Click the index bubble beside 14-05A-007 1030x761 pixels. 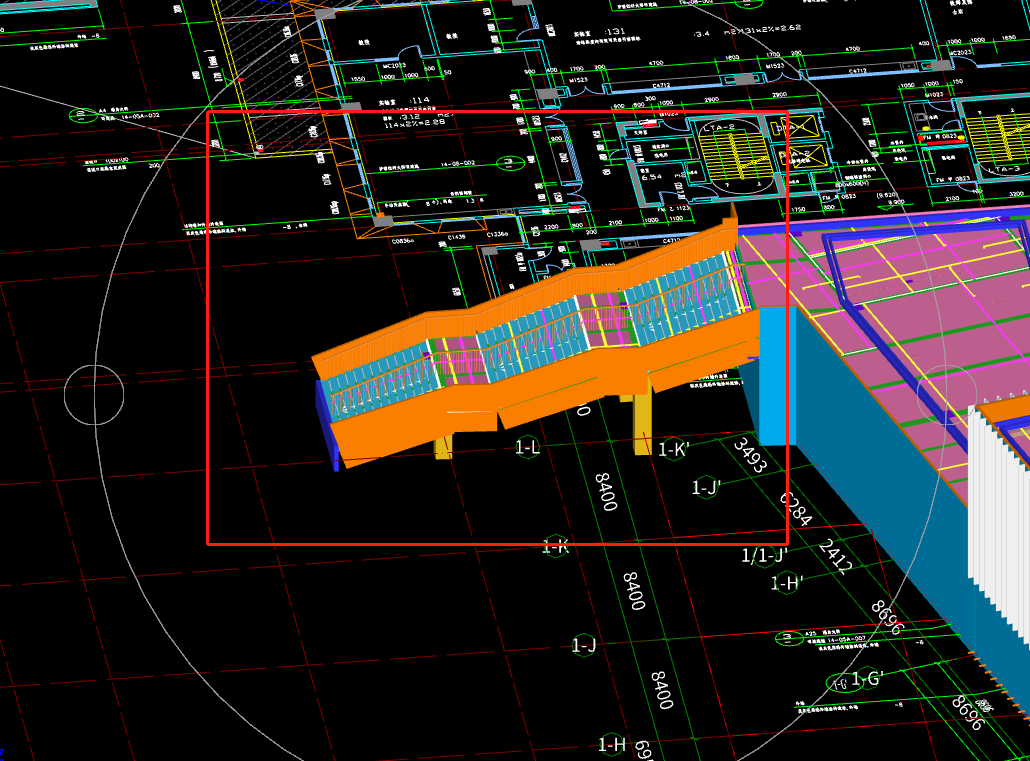point(789,637)
